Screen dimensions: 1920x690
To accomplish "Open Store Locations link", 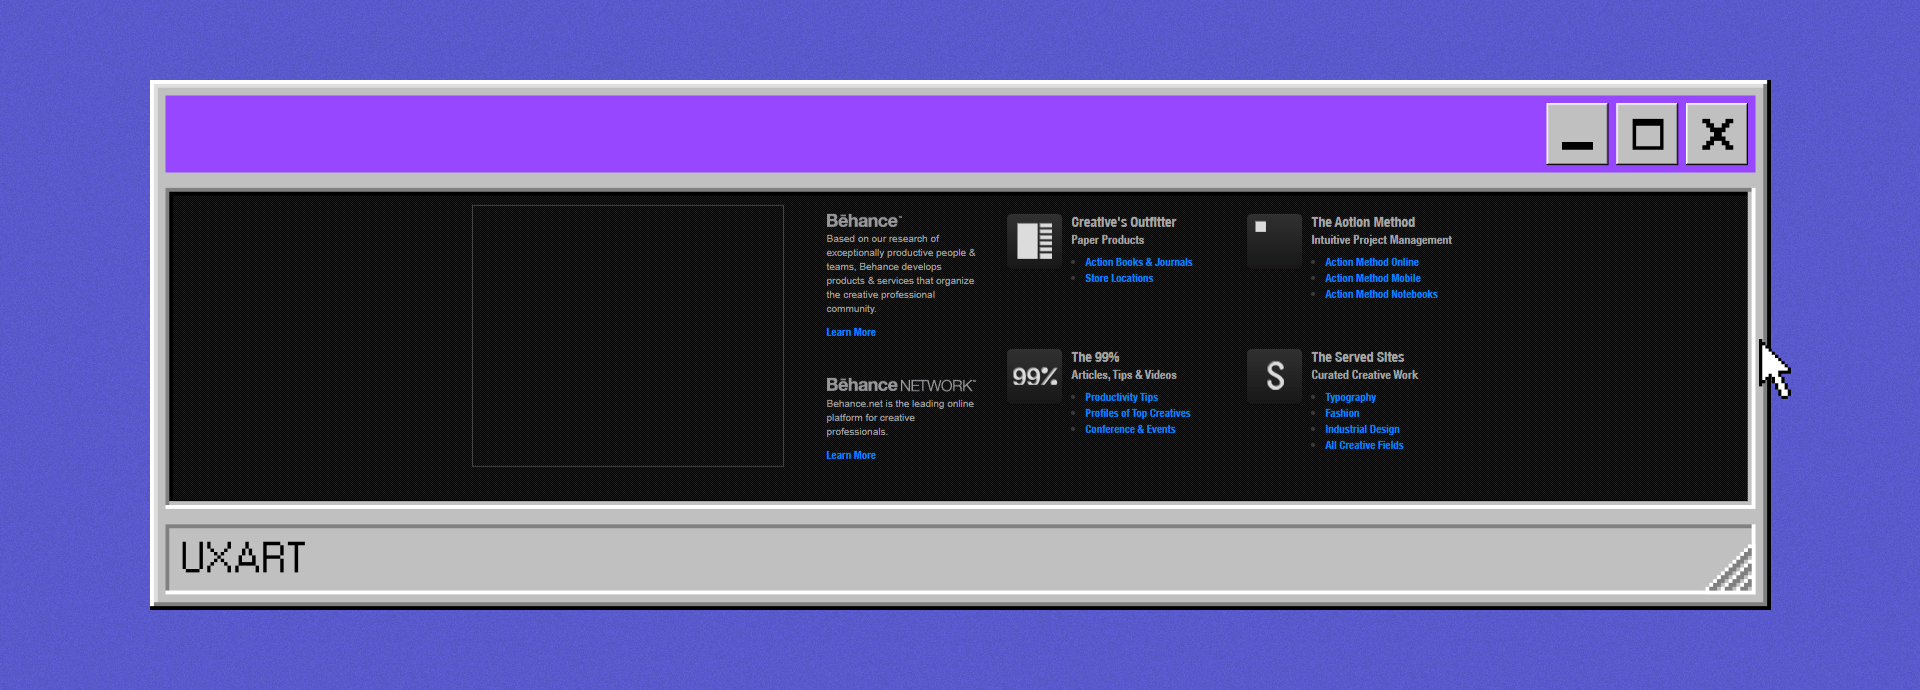I will 1119,278.
